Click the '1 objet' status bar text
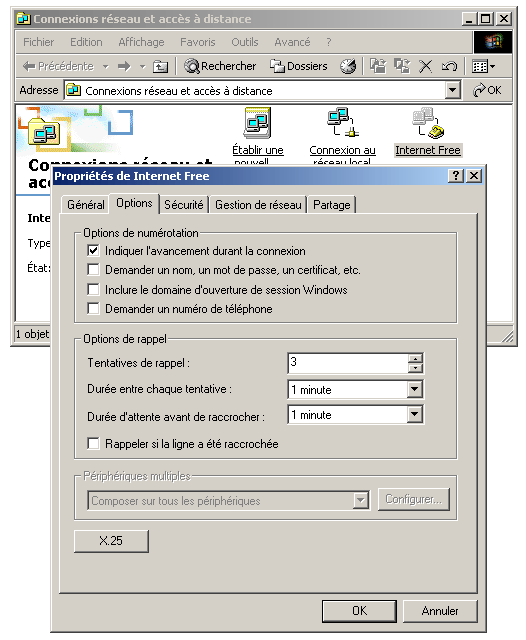 point(32,334)
